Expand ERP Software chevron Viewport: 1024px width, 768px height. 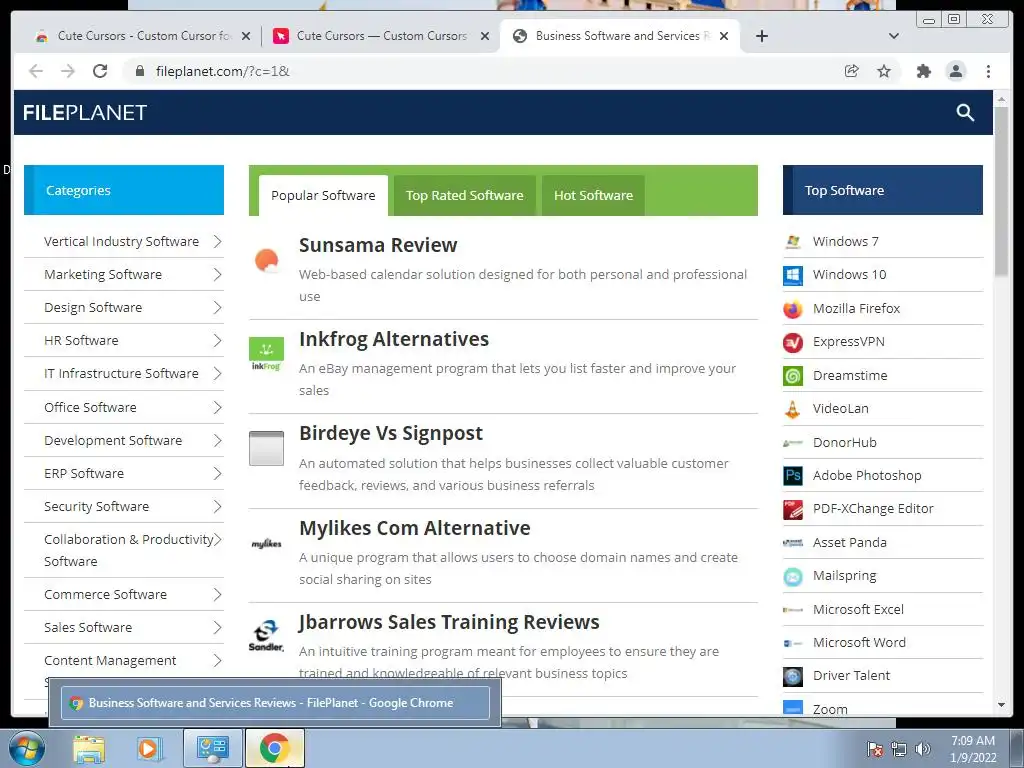coord(217,473)
